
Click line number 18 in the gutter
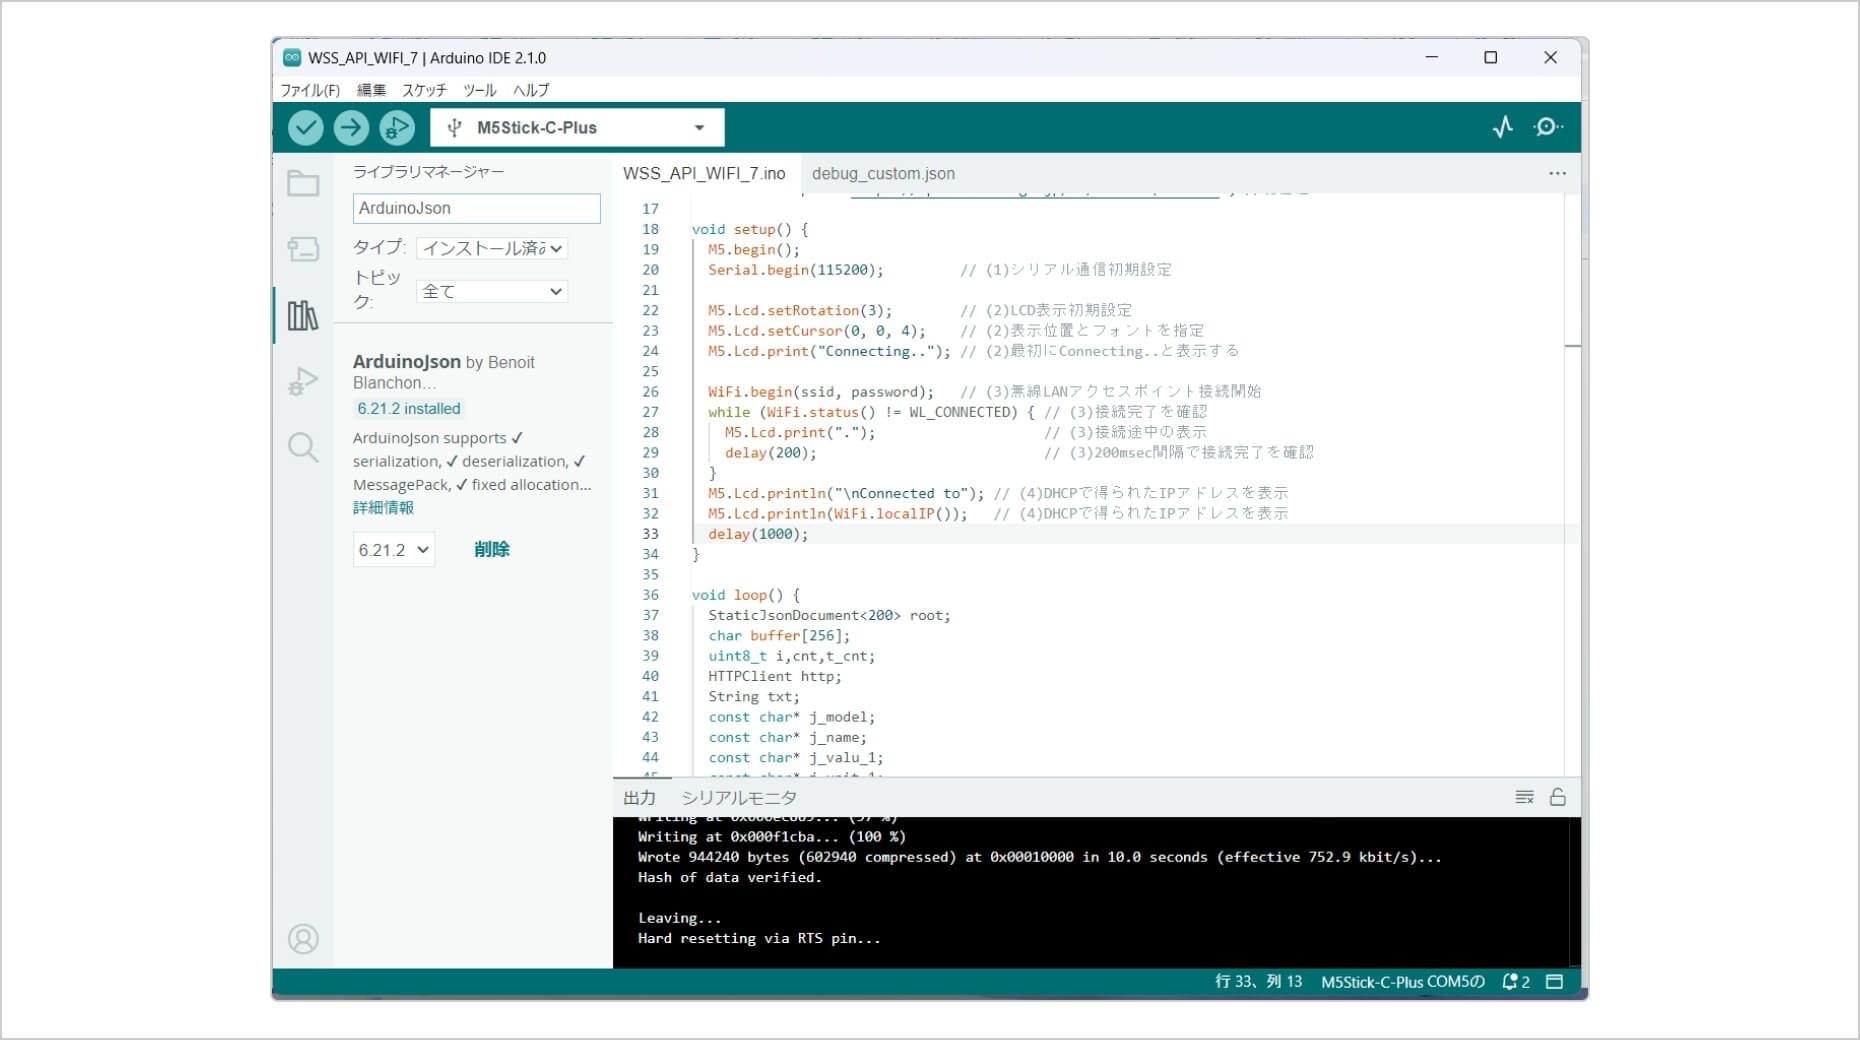pyautogui.click(x=650, y=229)
